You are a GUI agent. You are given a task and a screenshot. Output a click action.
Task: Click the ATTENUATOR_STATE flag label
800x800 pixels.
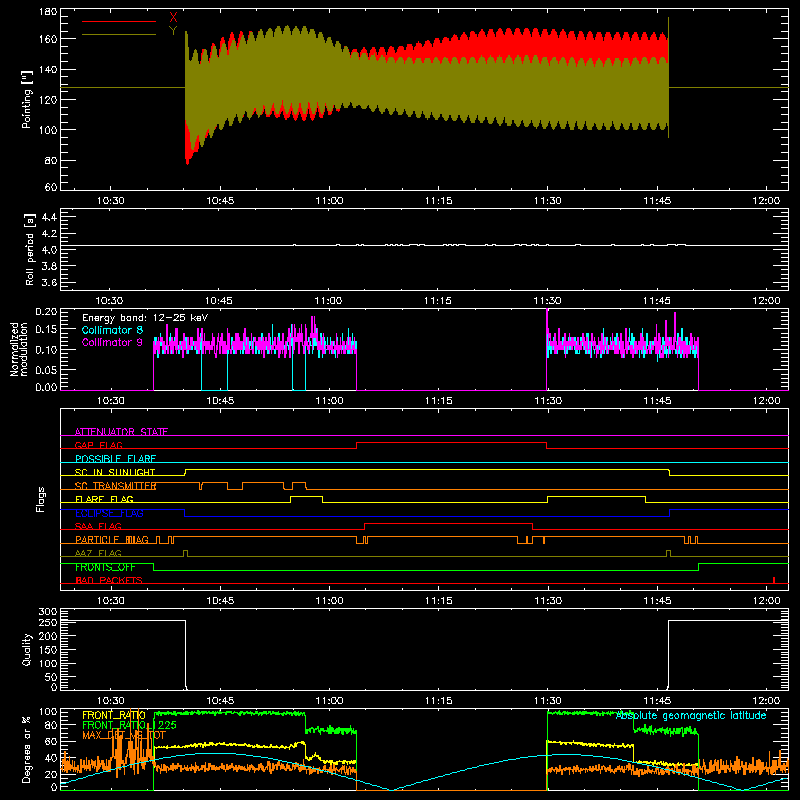pyautogui.click(x=121, y=432)
